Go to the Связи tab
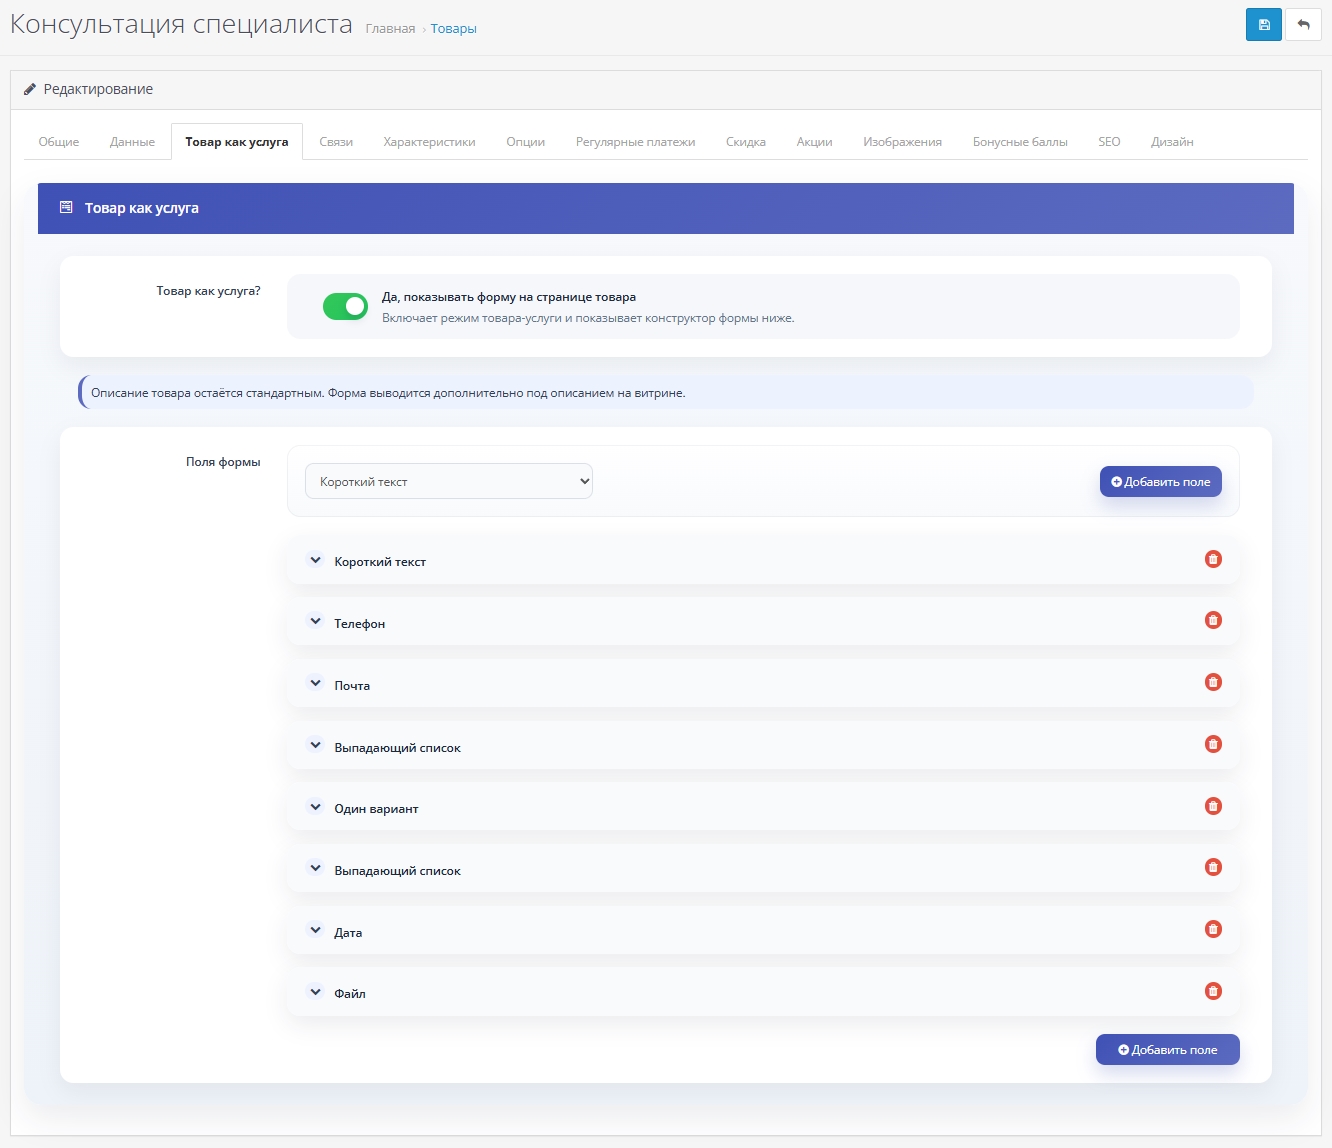This screenshot has width=1332, height=1148. click(x=336, y=142)
